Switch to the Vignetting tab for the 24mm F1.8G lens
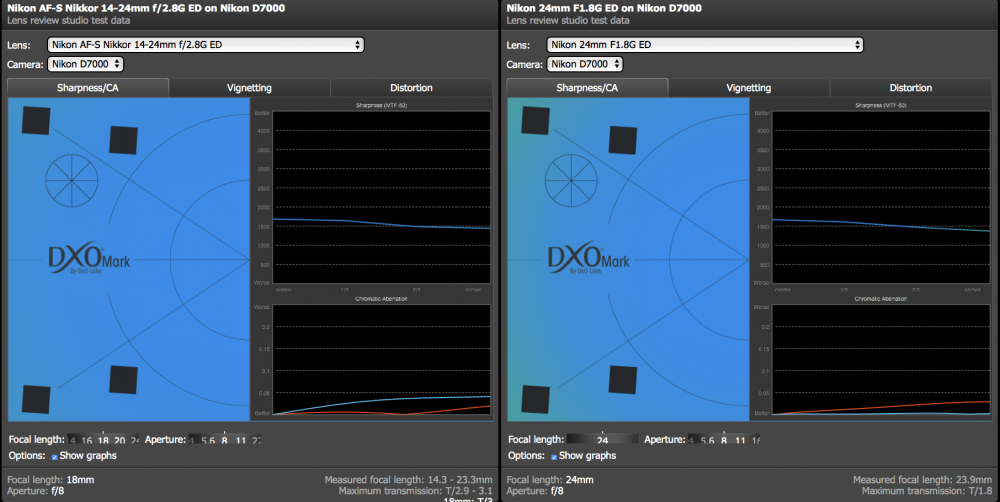This screenshot has width=1000, height=502. point(749,88)
